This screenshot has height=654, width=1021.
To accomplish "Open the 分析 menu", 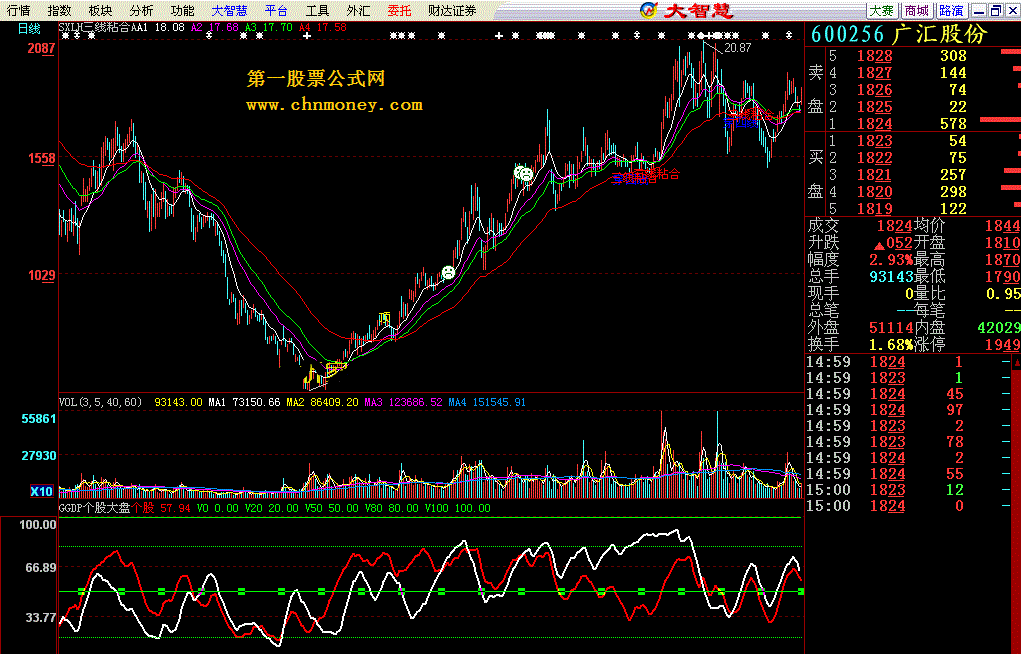I will pos(141,10).
